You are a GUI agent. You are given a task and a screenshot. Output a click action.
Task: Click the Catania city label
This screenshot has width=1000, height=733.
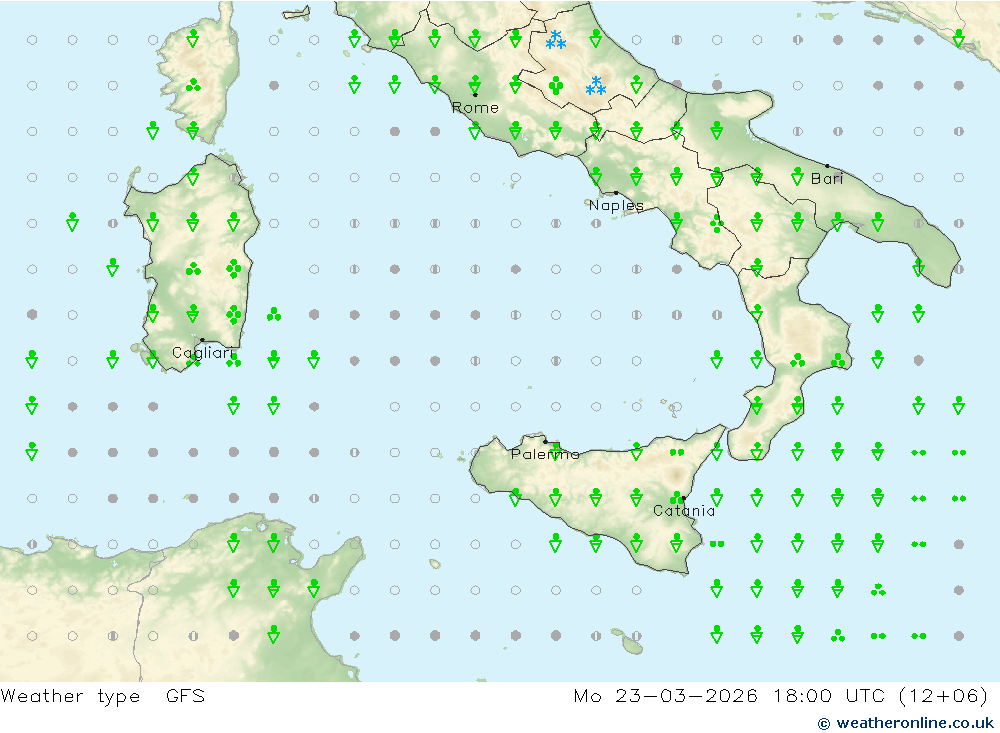click(684, 510)
